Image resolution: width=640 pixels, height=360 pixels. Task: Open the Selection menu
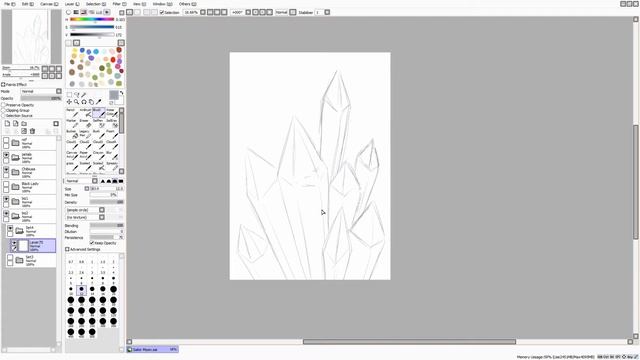click(96, 4)
